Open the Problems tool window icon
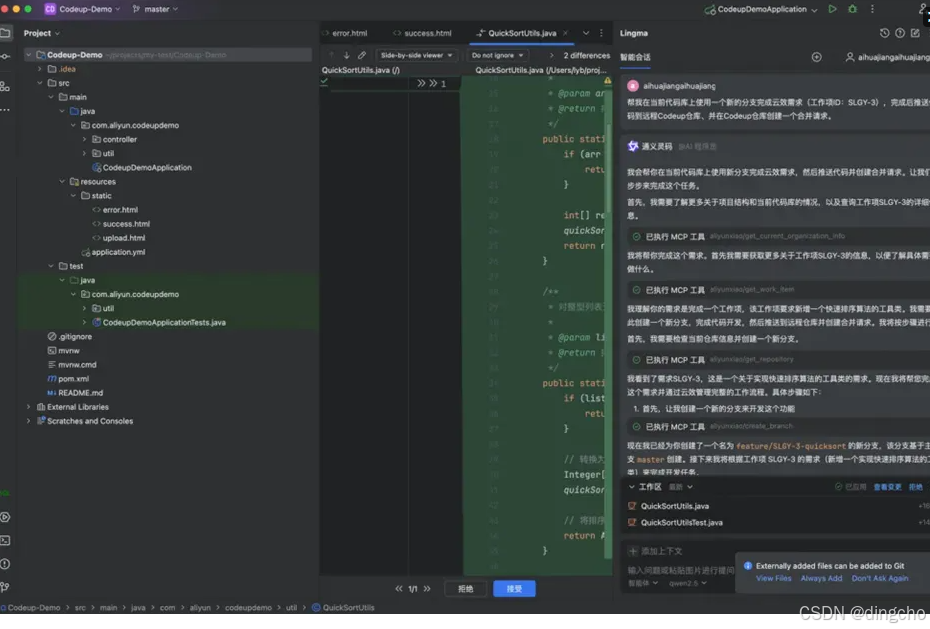 pyautogui.click(x=5, y=564)
